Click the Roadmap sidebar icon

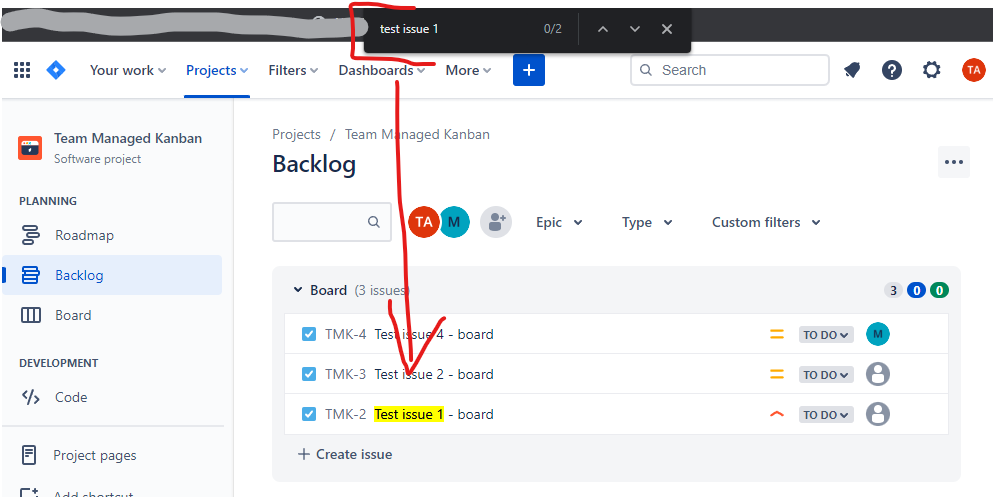[30, 236]
